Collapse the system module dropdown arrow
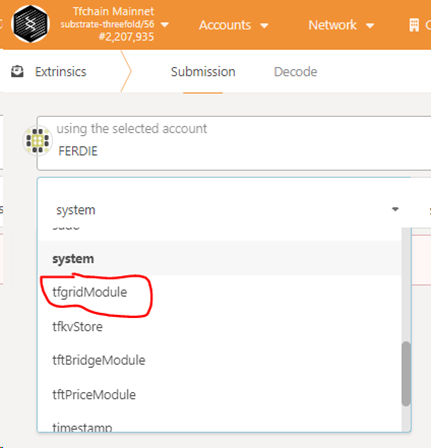Screen dimensions: 431x448 click(395, 209)
